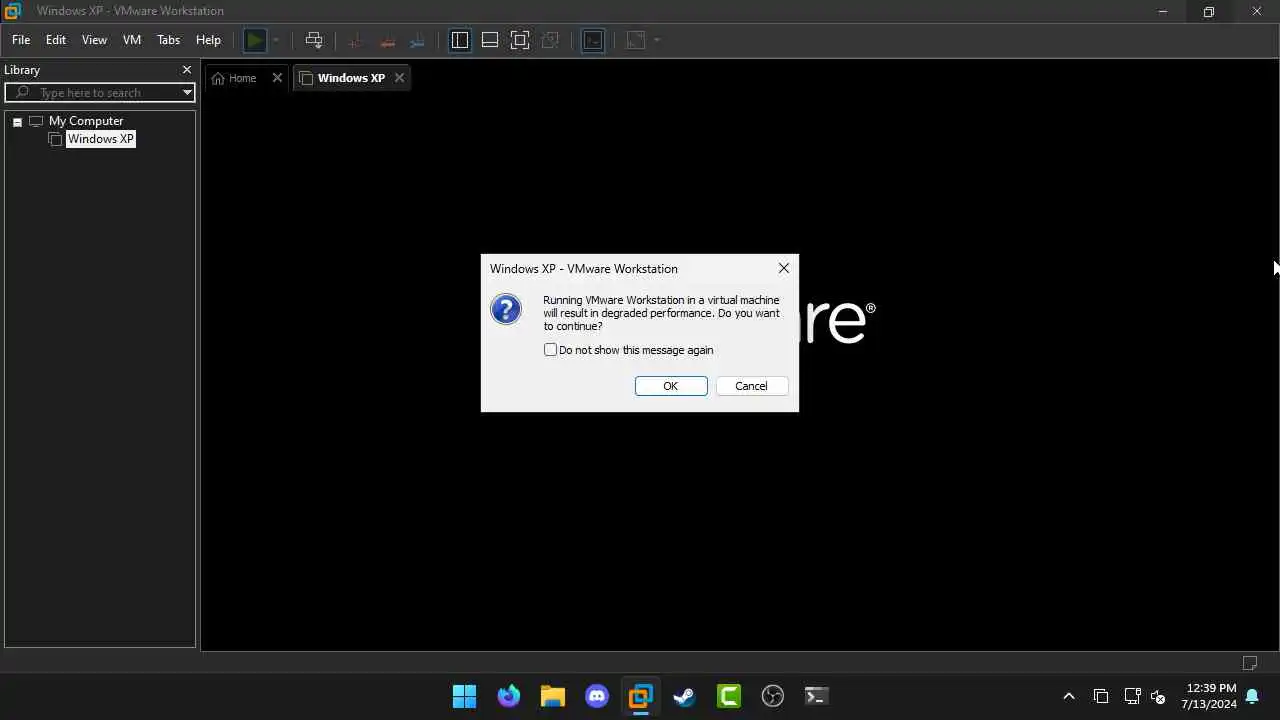
Task: Toggle the thumbnail bar view icon
Action: click(x=490, y=40)
